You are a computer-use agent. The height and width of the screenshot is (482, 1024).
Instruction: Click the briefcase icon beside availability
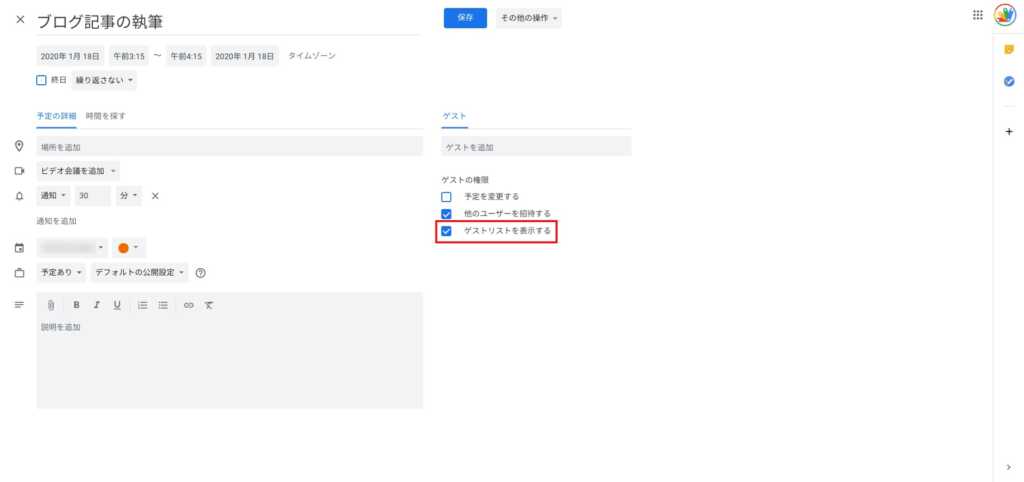point(20,273)
